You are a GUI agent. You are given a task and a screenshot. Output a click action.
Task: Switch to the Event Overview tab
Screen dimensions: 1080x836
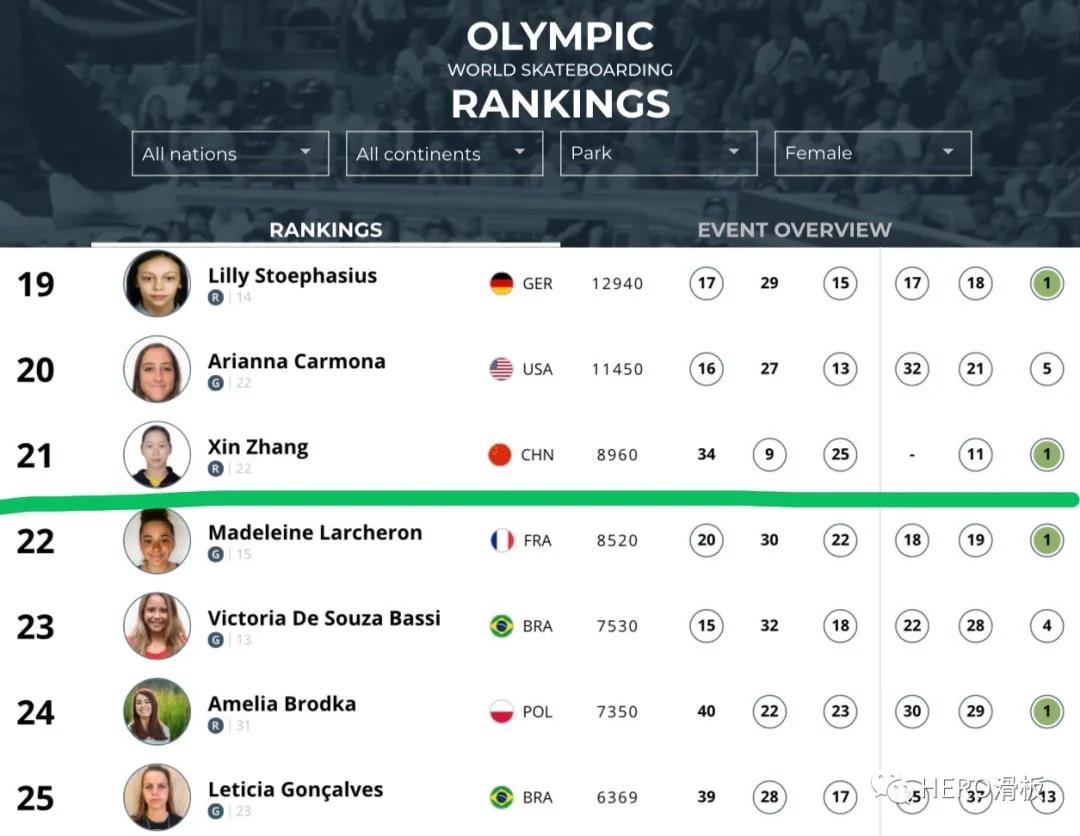click(x=794, y=230)
